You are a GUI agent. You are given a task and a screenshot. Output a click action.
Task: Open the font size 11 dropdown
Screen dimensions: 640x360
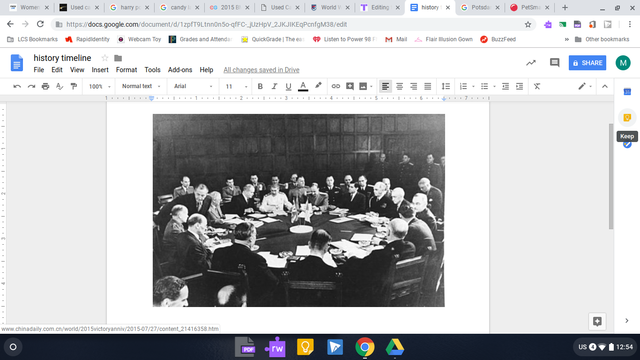(x=236, y=86)
